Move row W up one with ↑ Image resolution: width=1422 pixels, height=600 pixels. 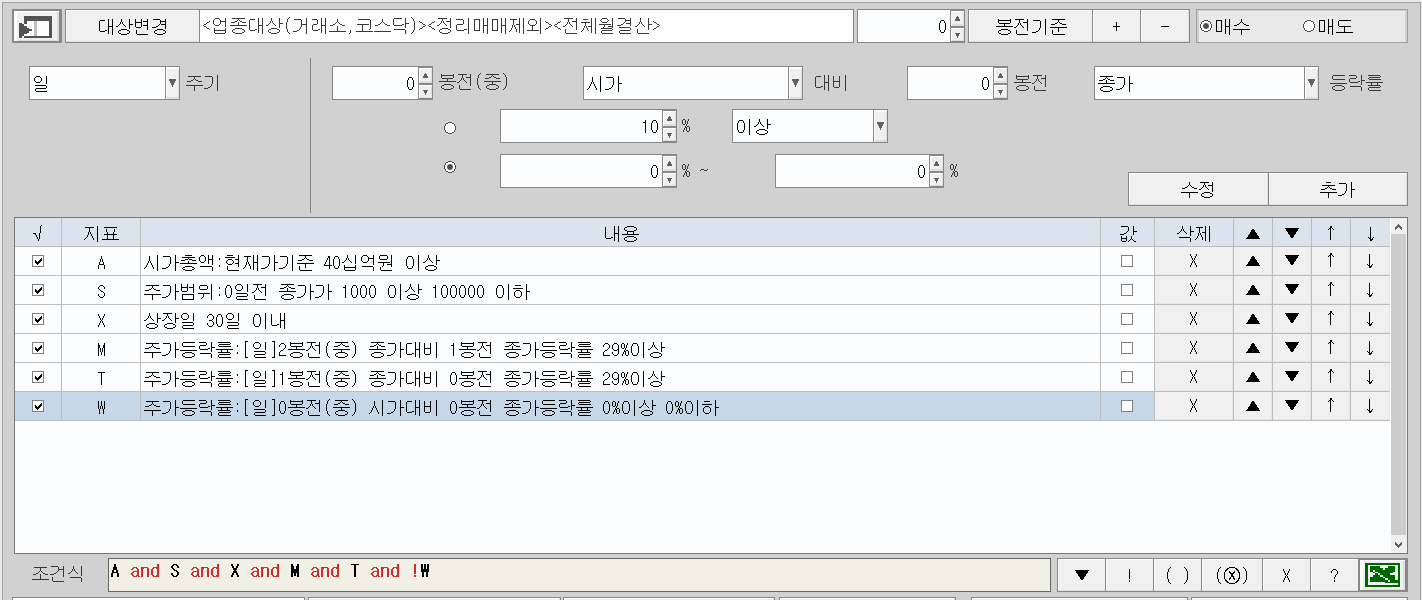pos(1331,407)
